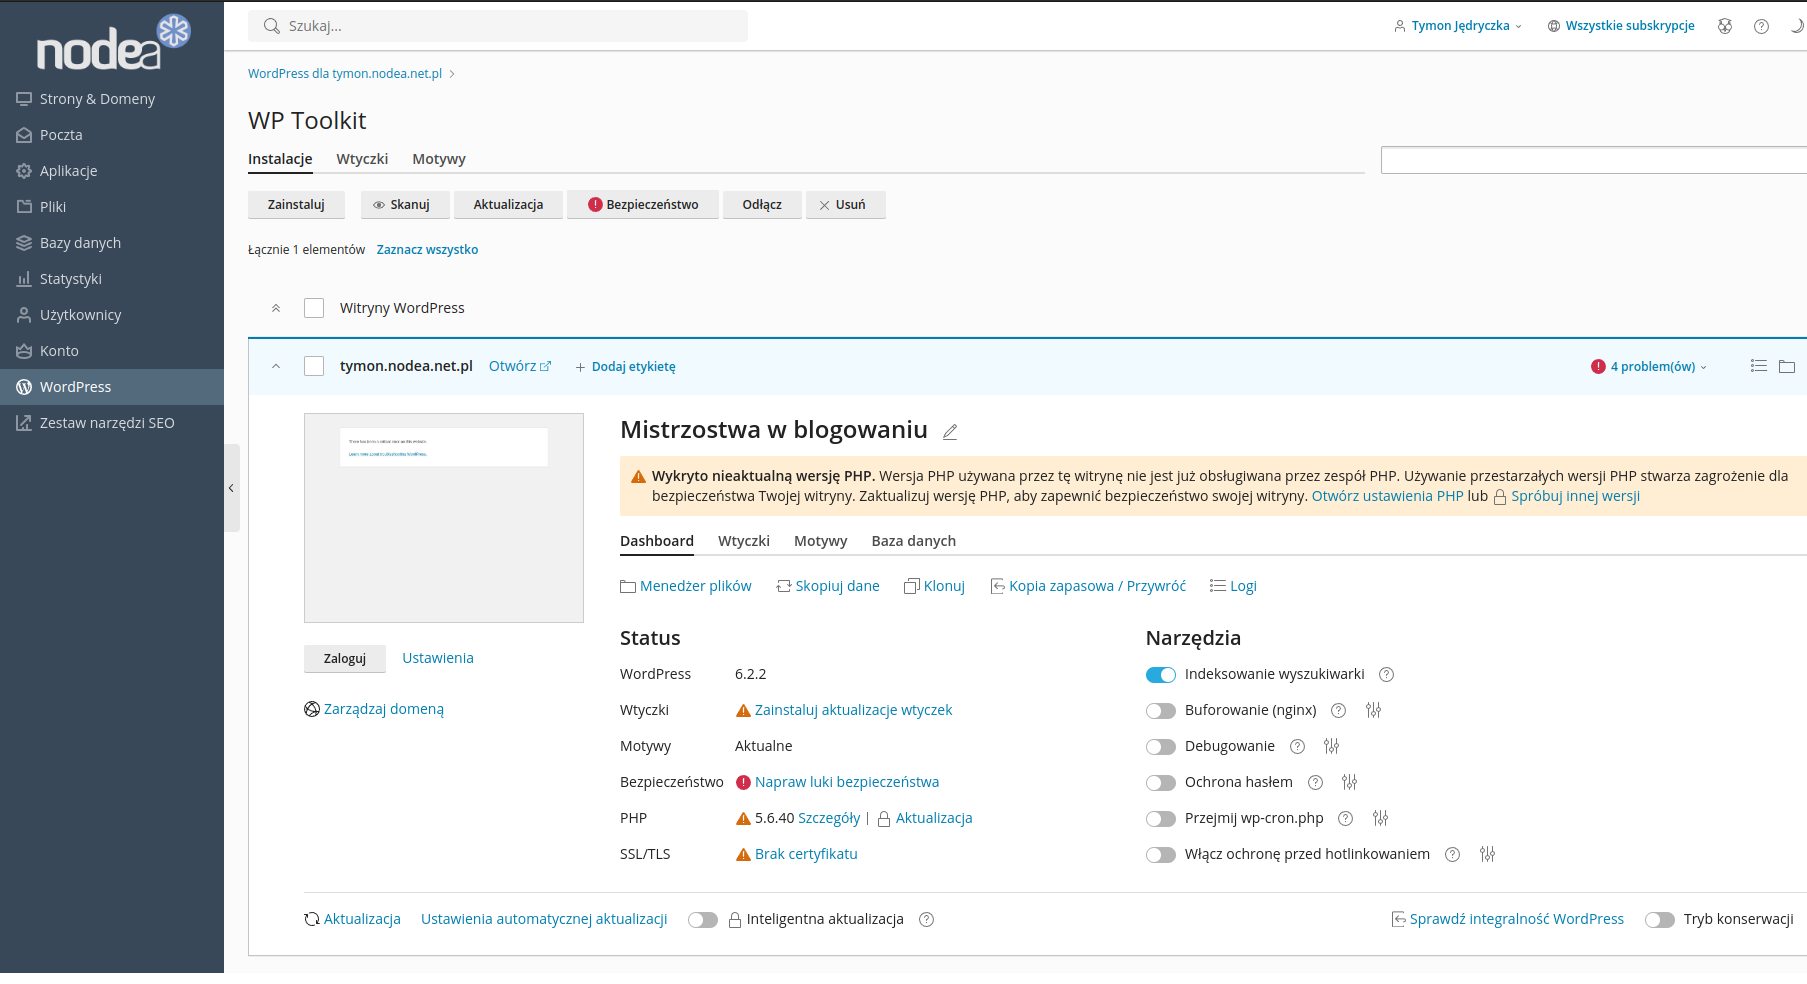
Task: Click the website preview thumbnail
Action: click(443, 517)
